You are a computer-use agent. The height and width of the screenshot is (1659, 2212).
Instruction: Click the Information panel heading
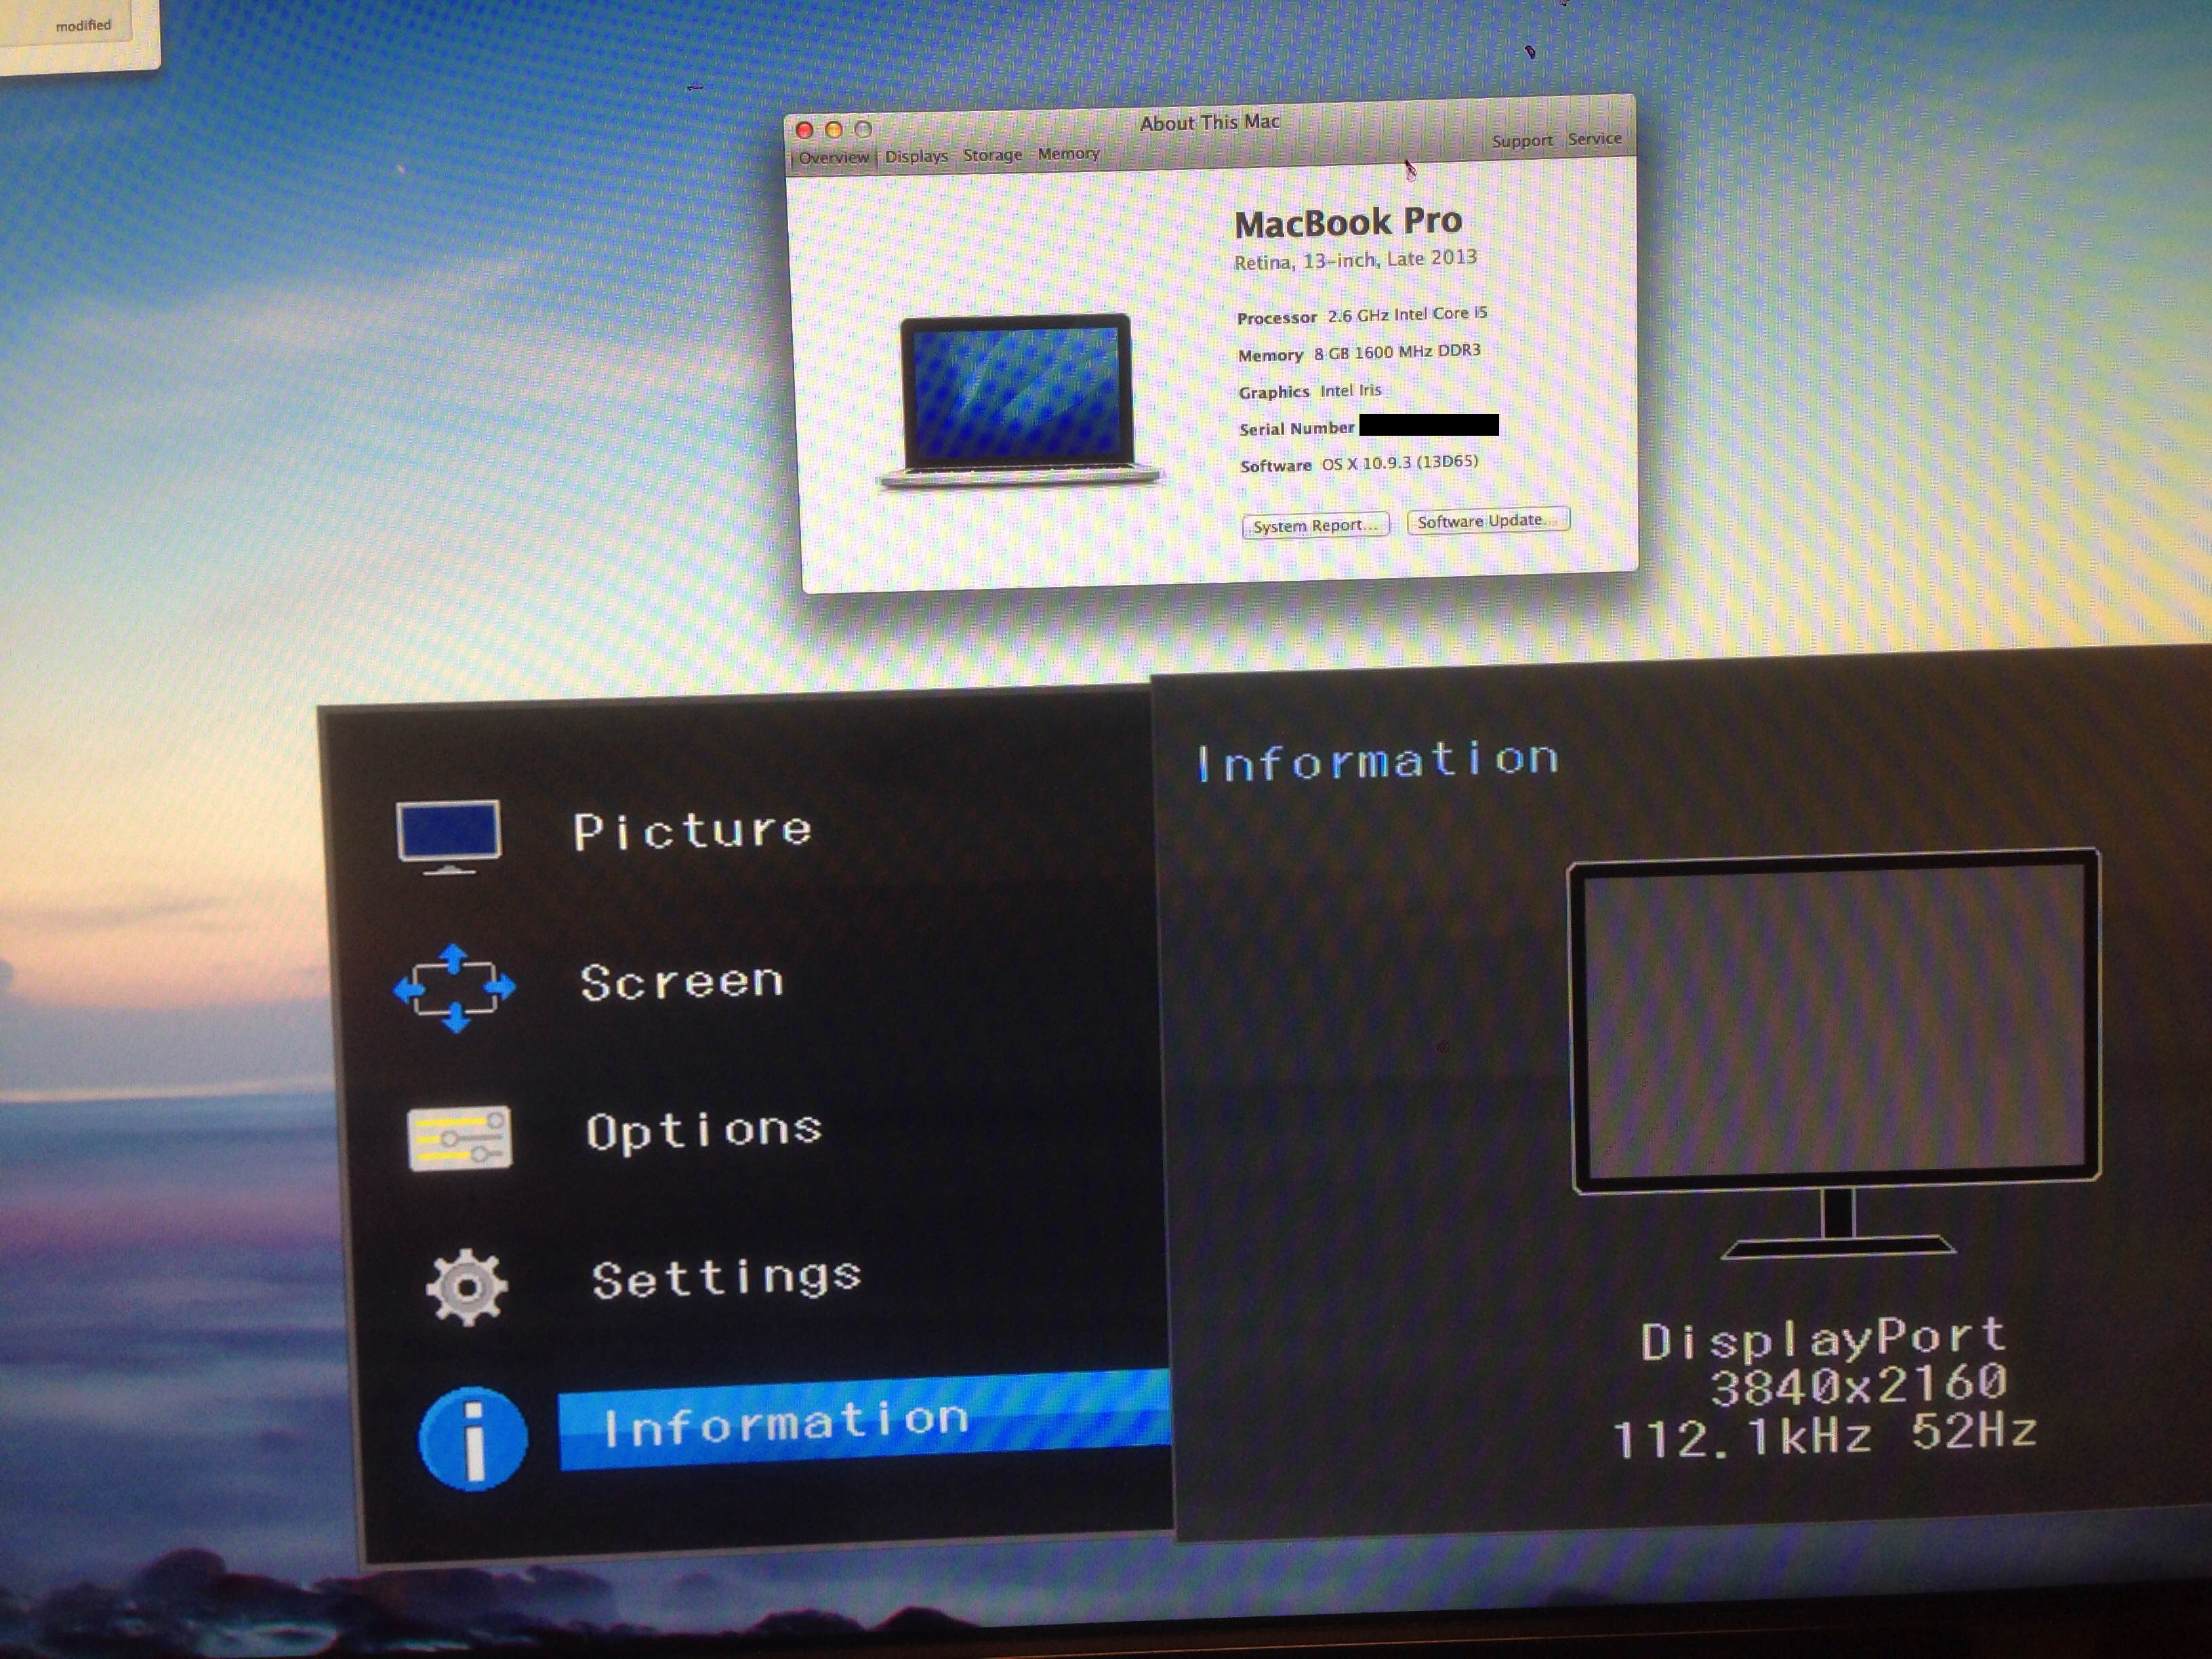(1377, 761)
